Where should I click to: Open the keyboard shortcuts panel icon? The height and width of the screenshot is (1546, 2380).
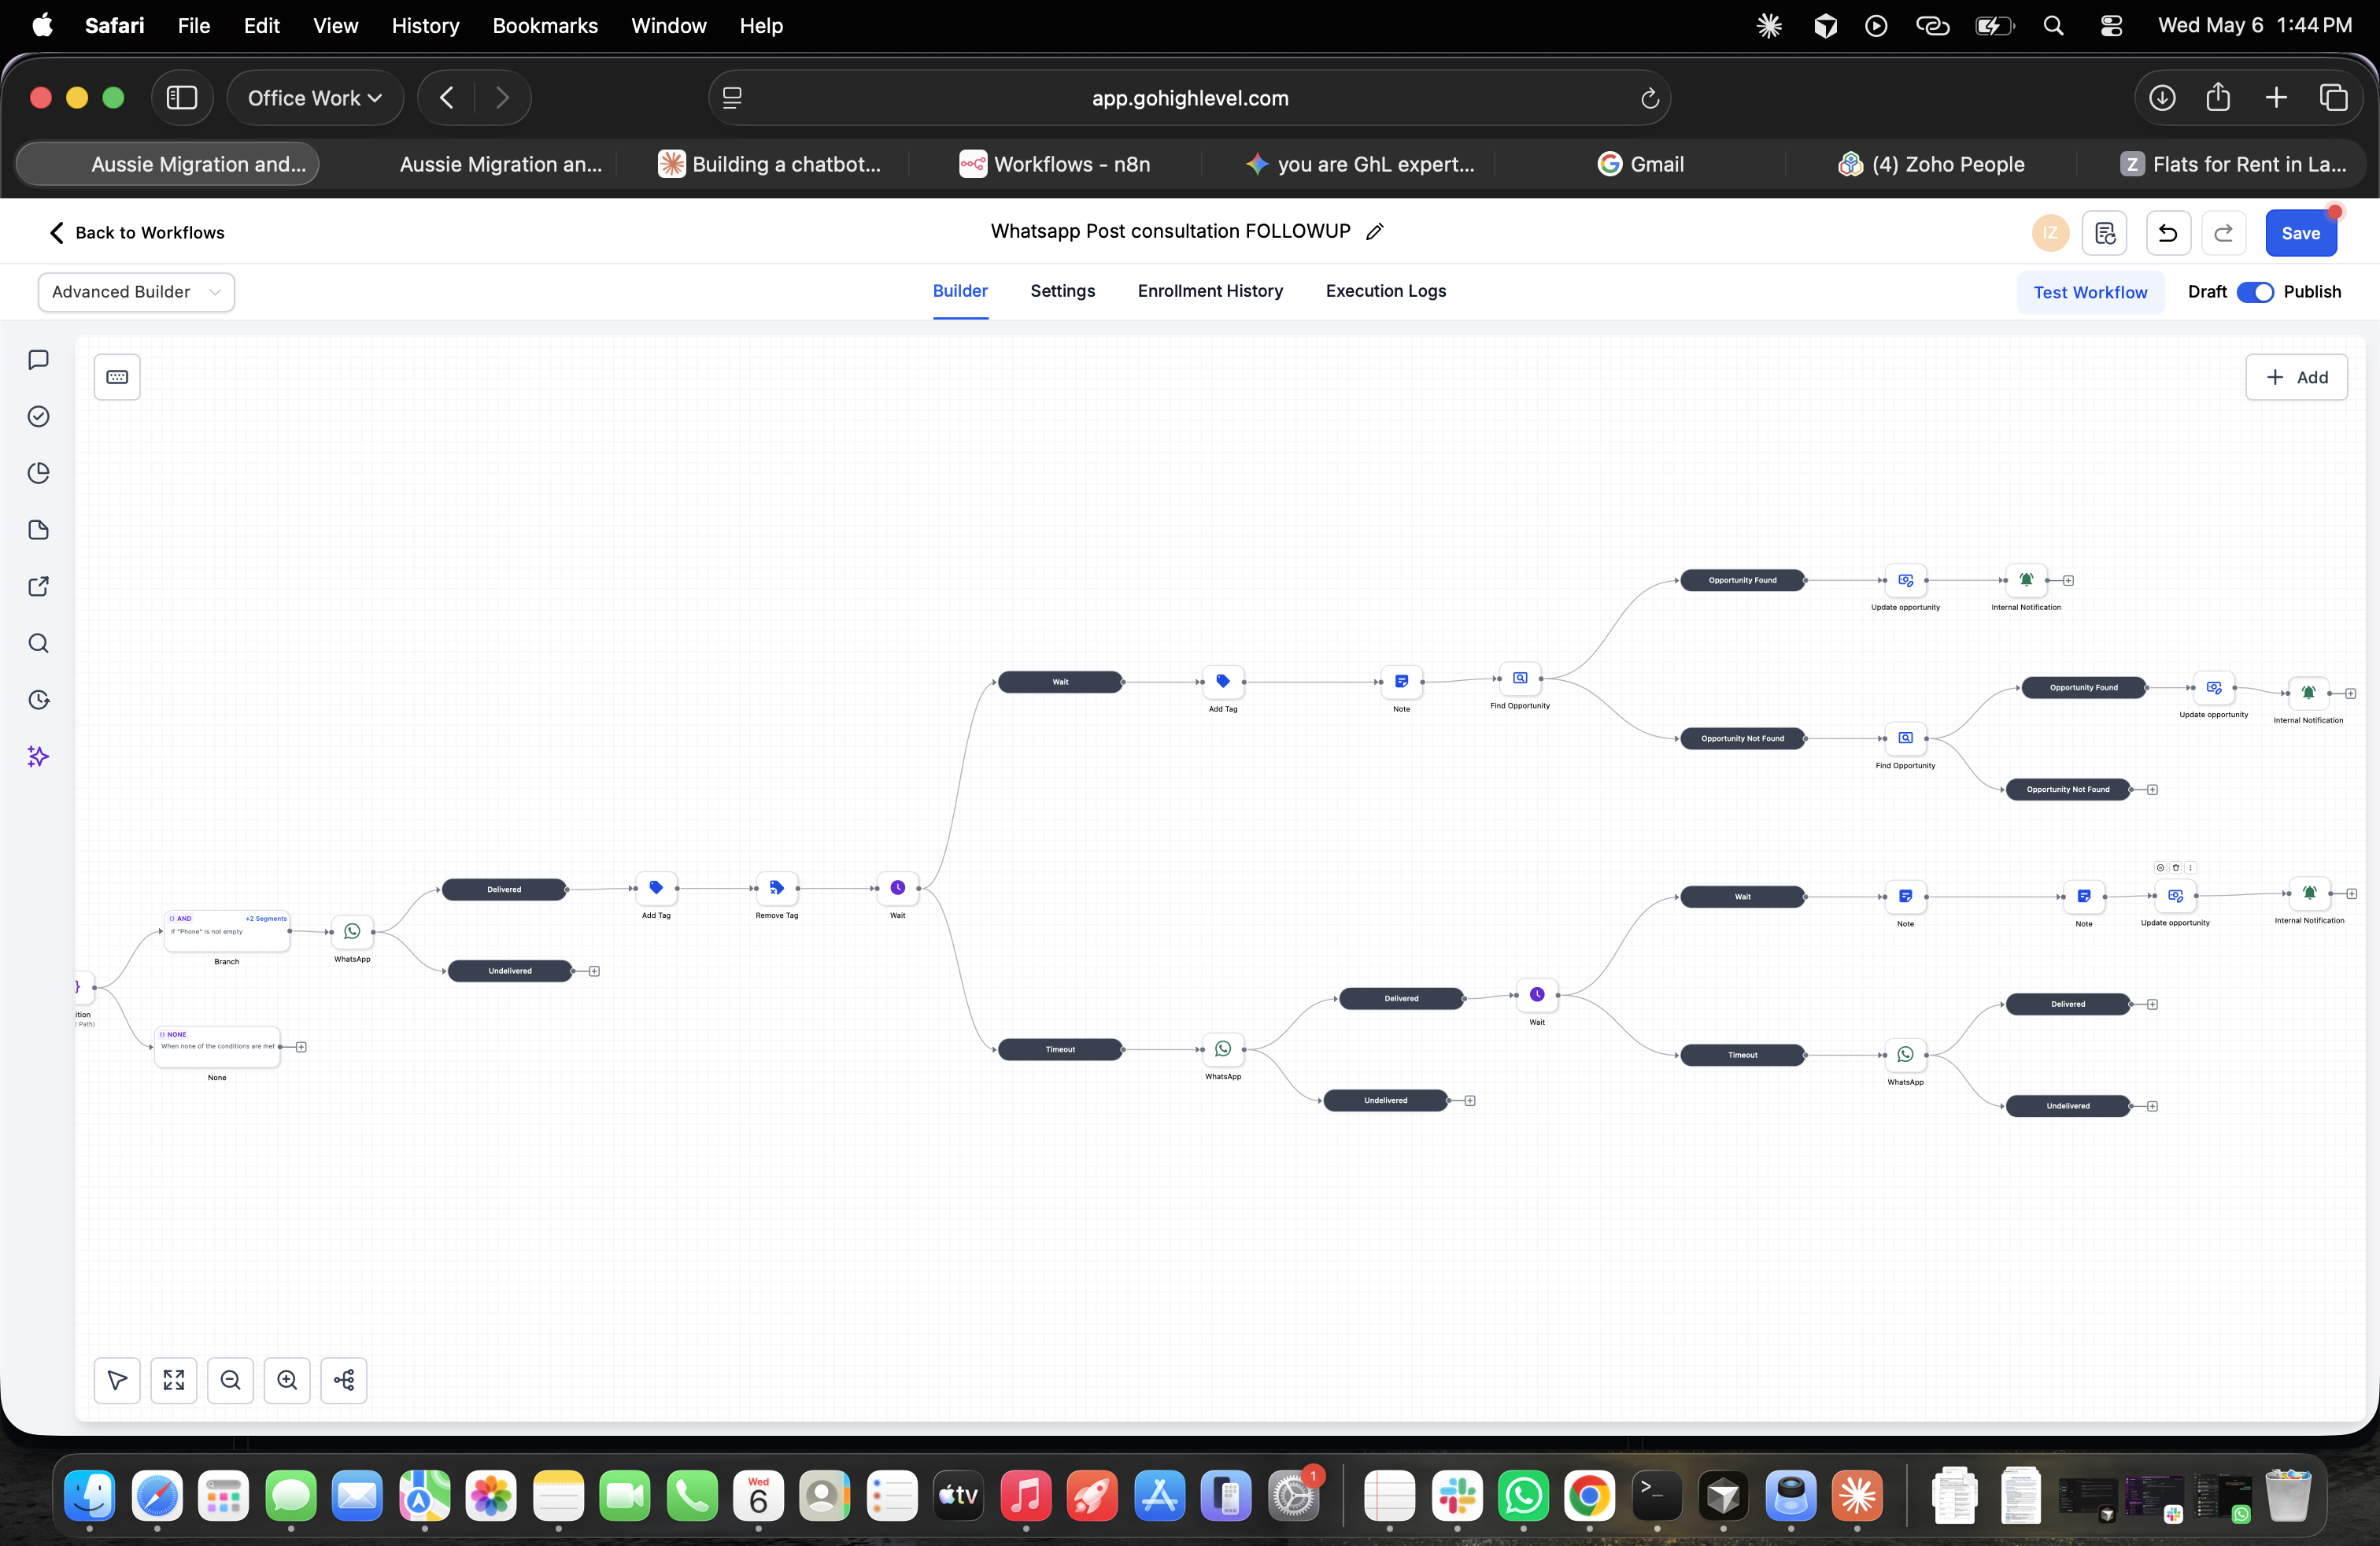coord(117,377)
